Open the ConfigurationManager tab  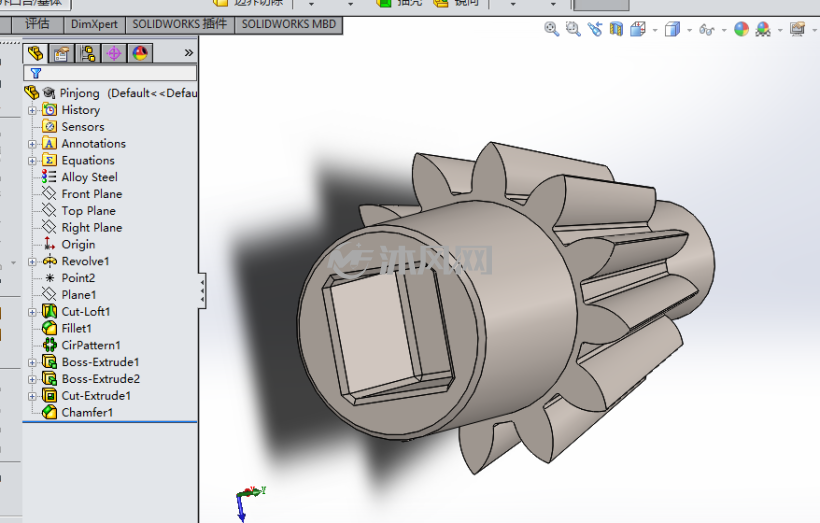87,53
